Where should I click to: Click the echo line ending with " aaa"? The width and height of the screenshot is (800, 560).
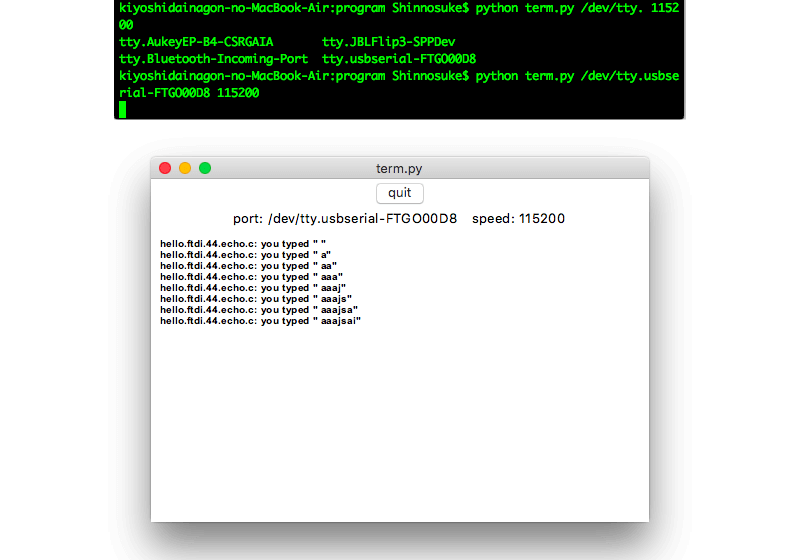(252, 277)
